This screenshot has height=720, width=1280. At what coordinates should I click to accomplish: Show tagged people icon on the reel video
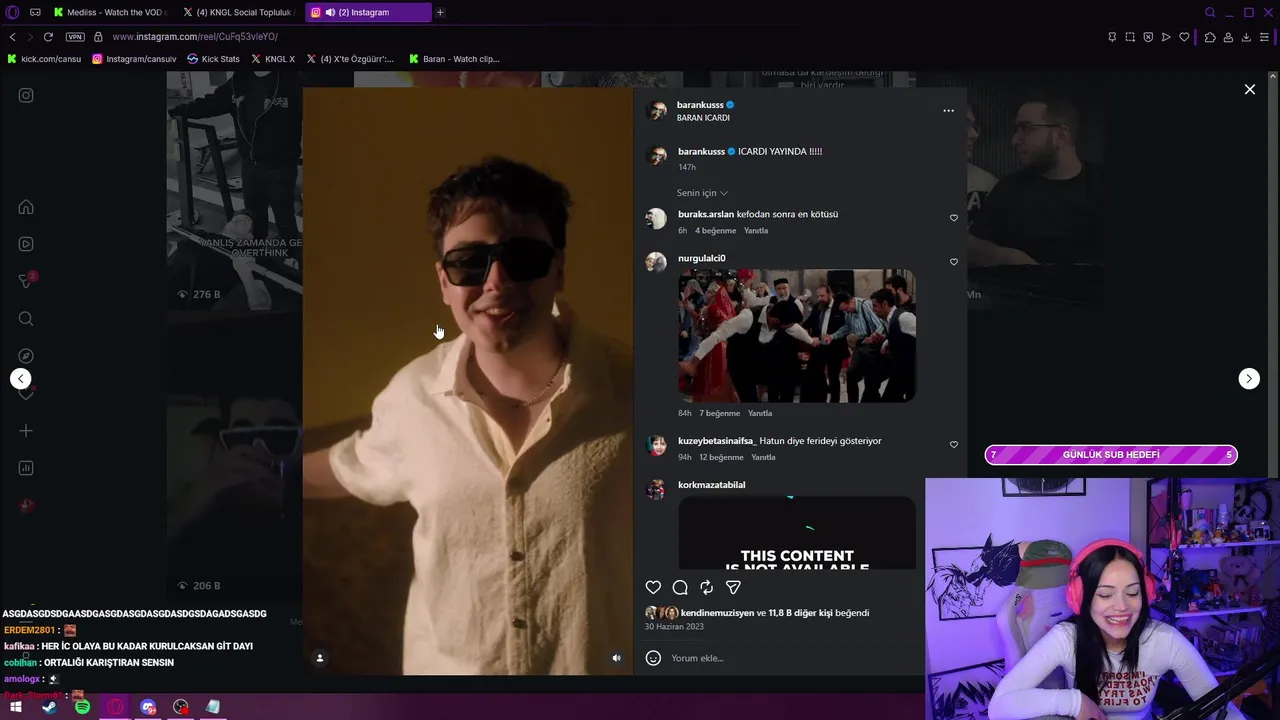pyautogui.click(x=320, y=658)
